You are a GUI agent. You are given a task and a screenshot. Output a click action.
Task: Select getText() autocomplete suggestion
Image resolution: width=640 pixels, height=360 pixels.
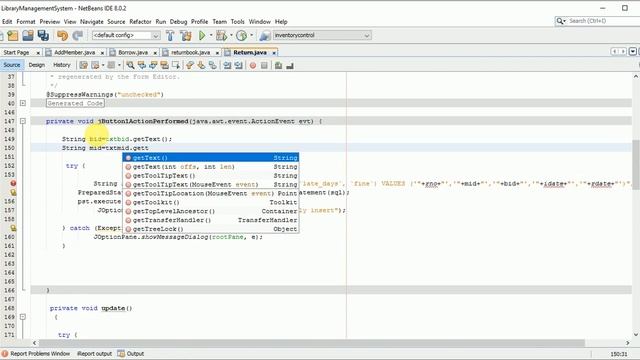click(211, 158)
